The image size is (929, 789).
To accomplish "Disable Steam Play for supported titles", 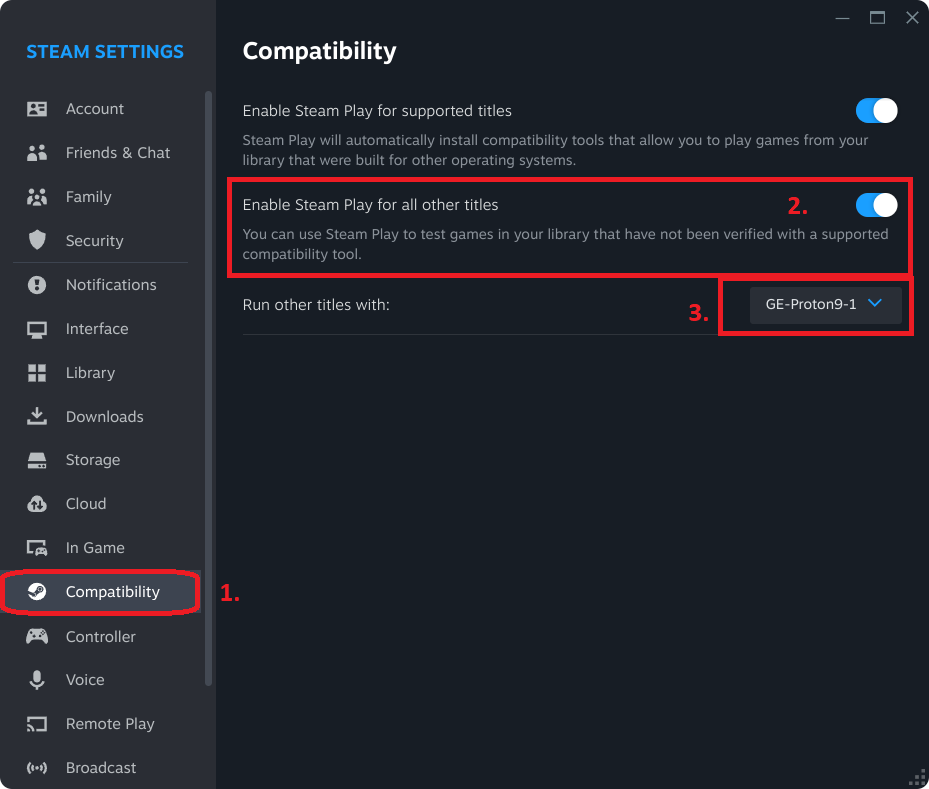I will point(876,111).
